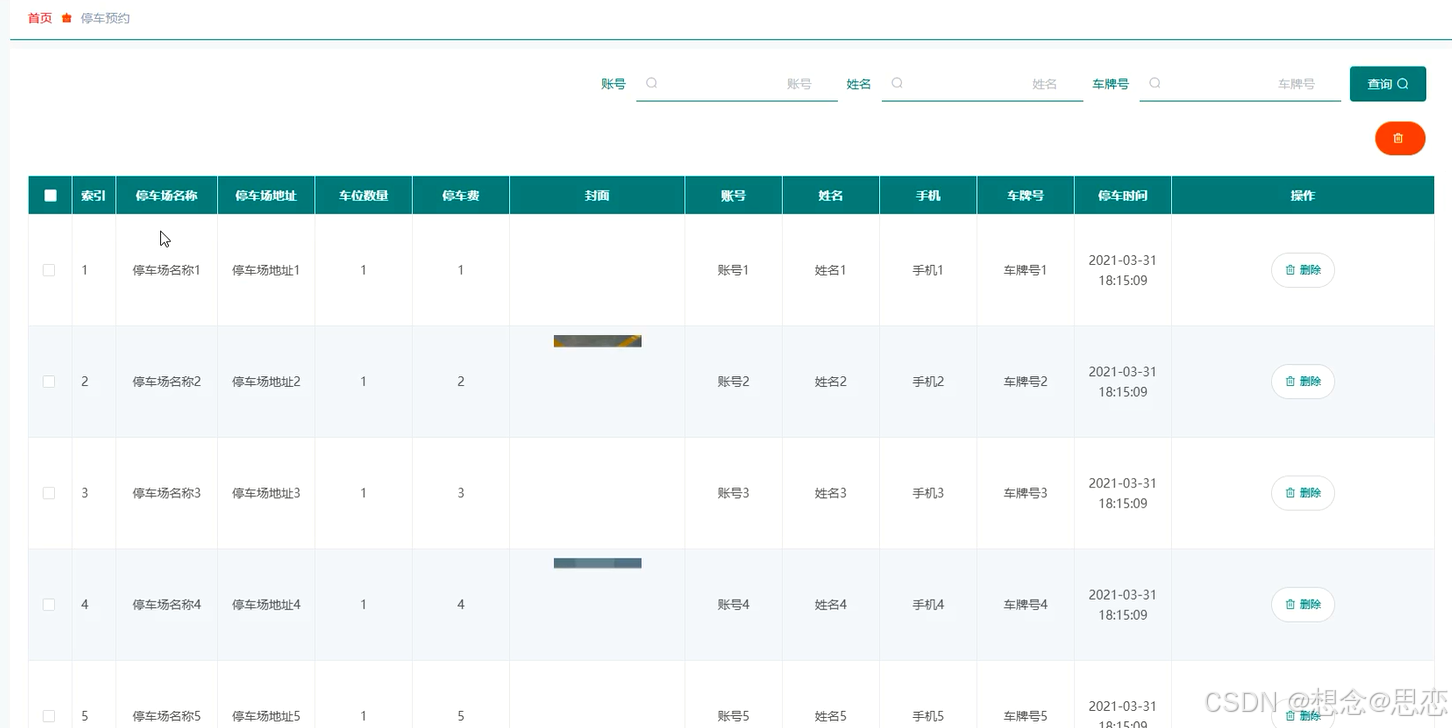Click the 停车费 column header

coord(461,196)
